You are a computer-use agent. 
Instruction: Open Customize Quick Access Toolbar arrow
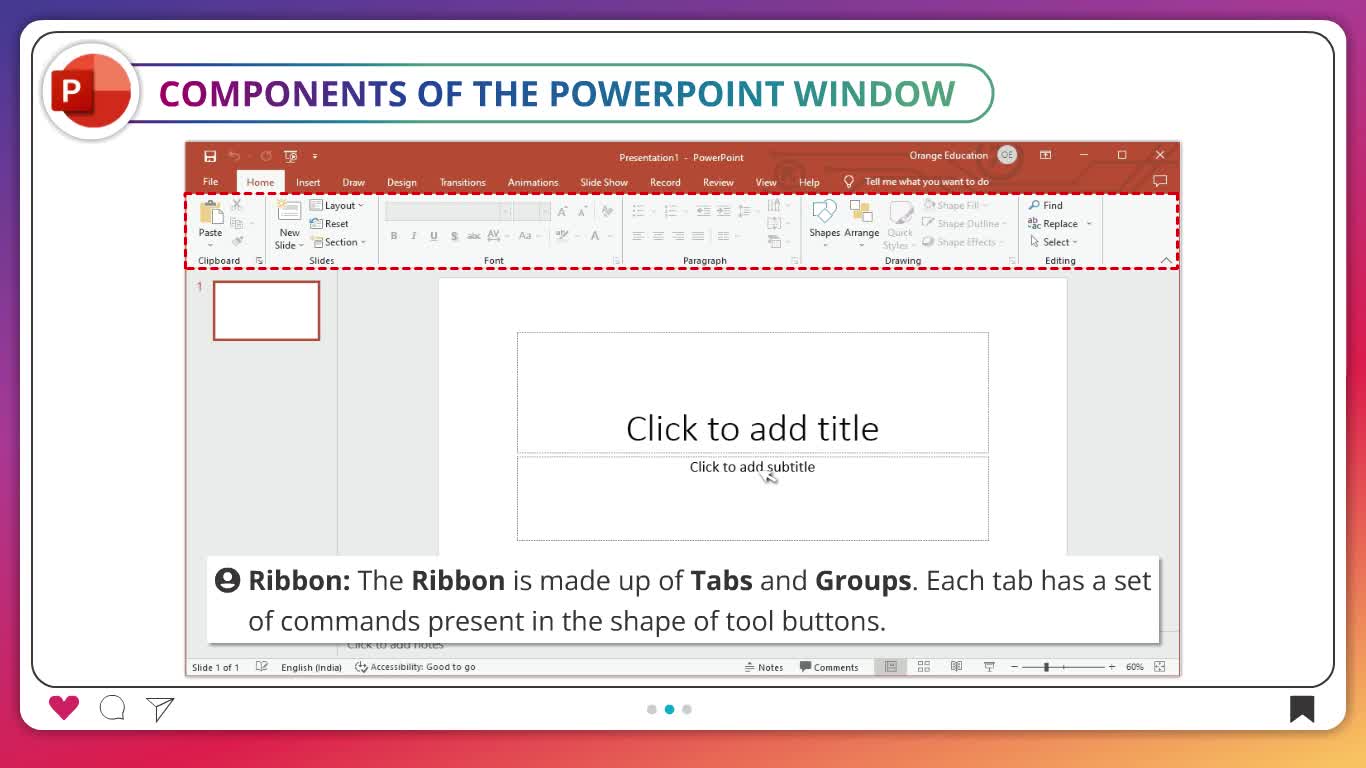314,156
